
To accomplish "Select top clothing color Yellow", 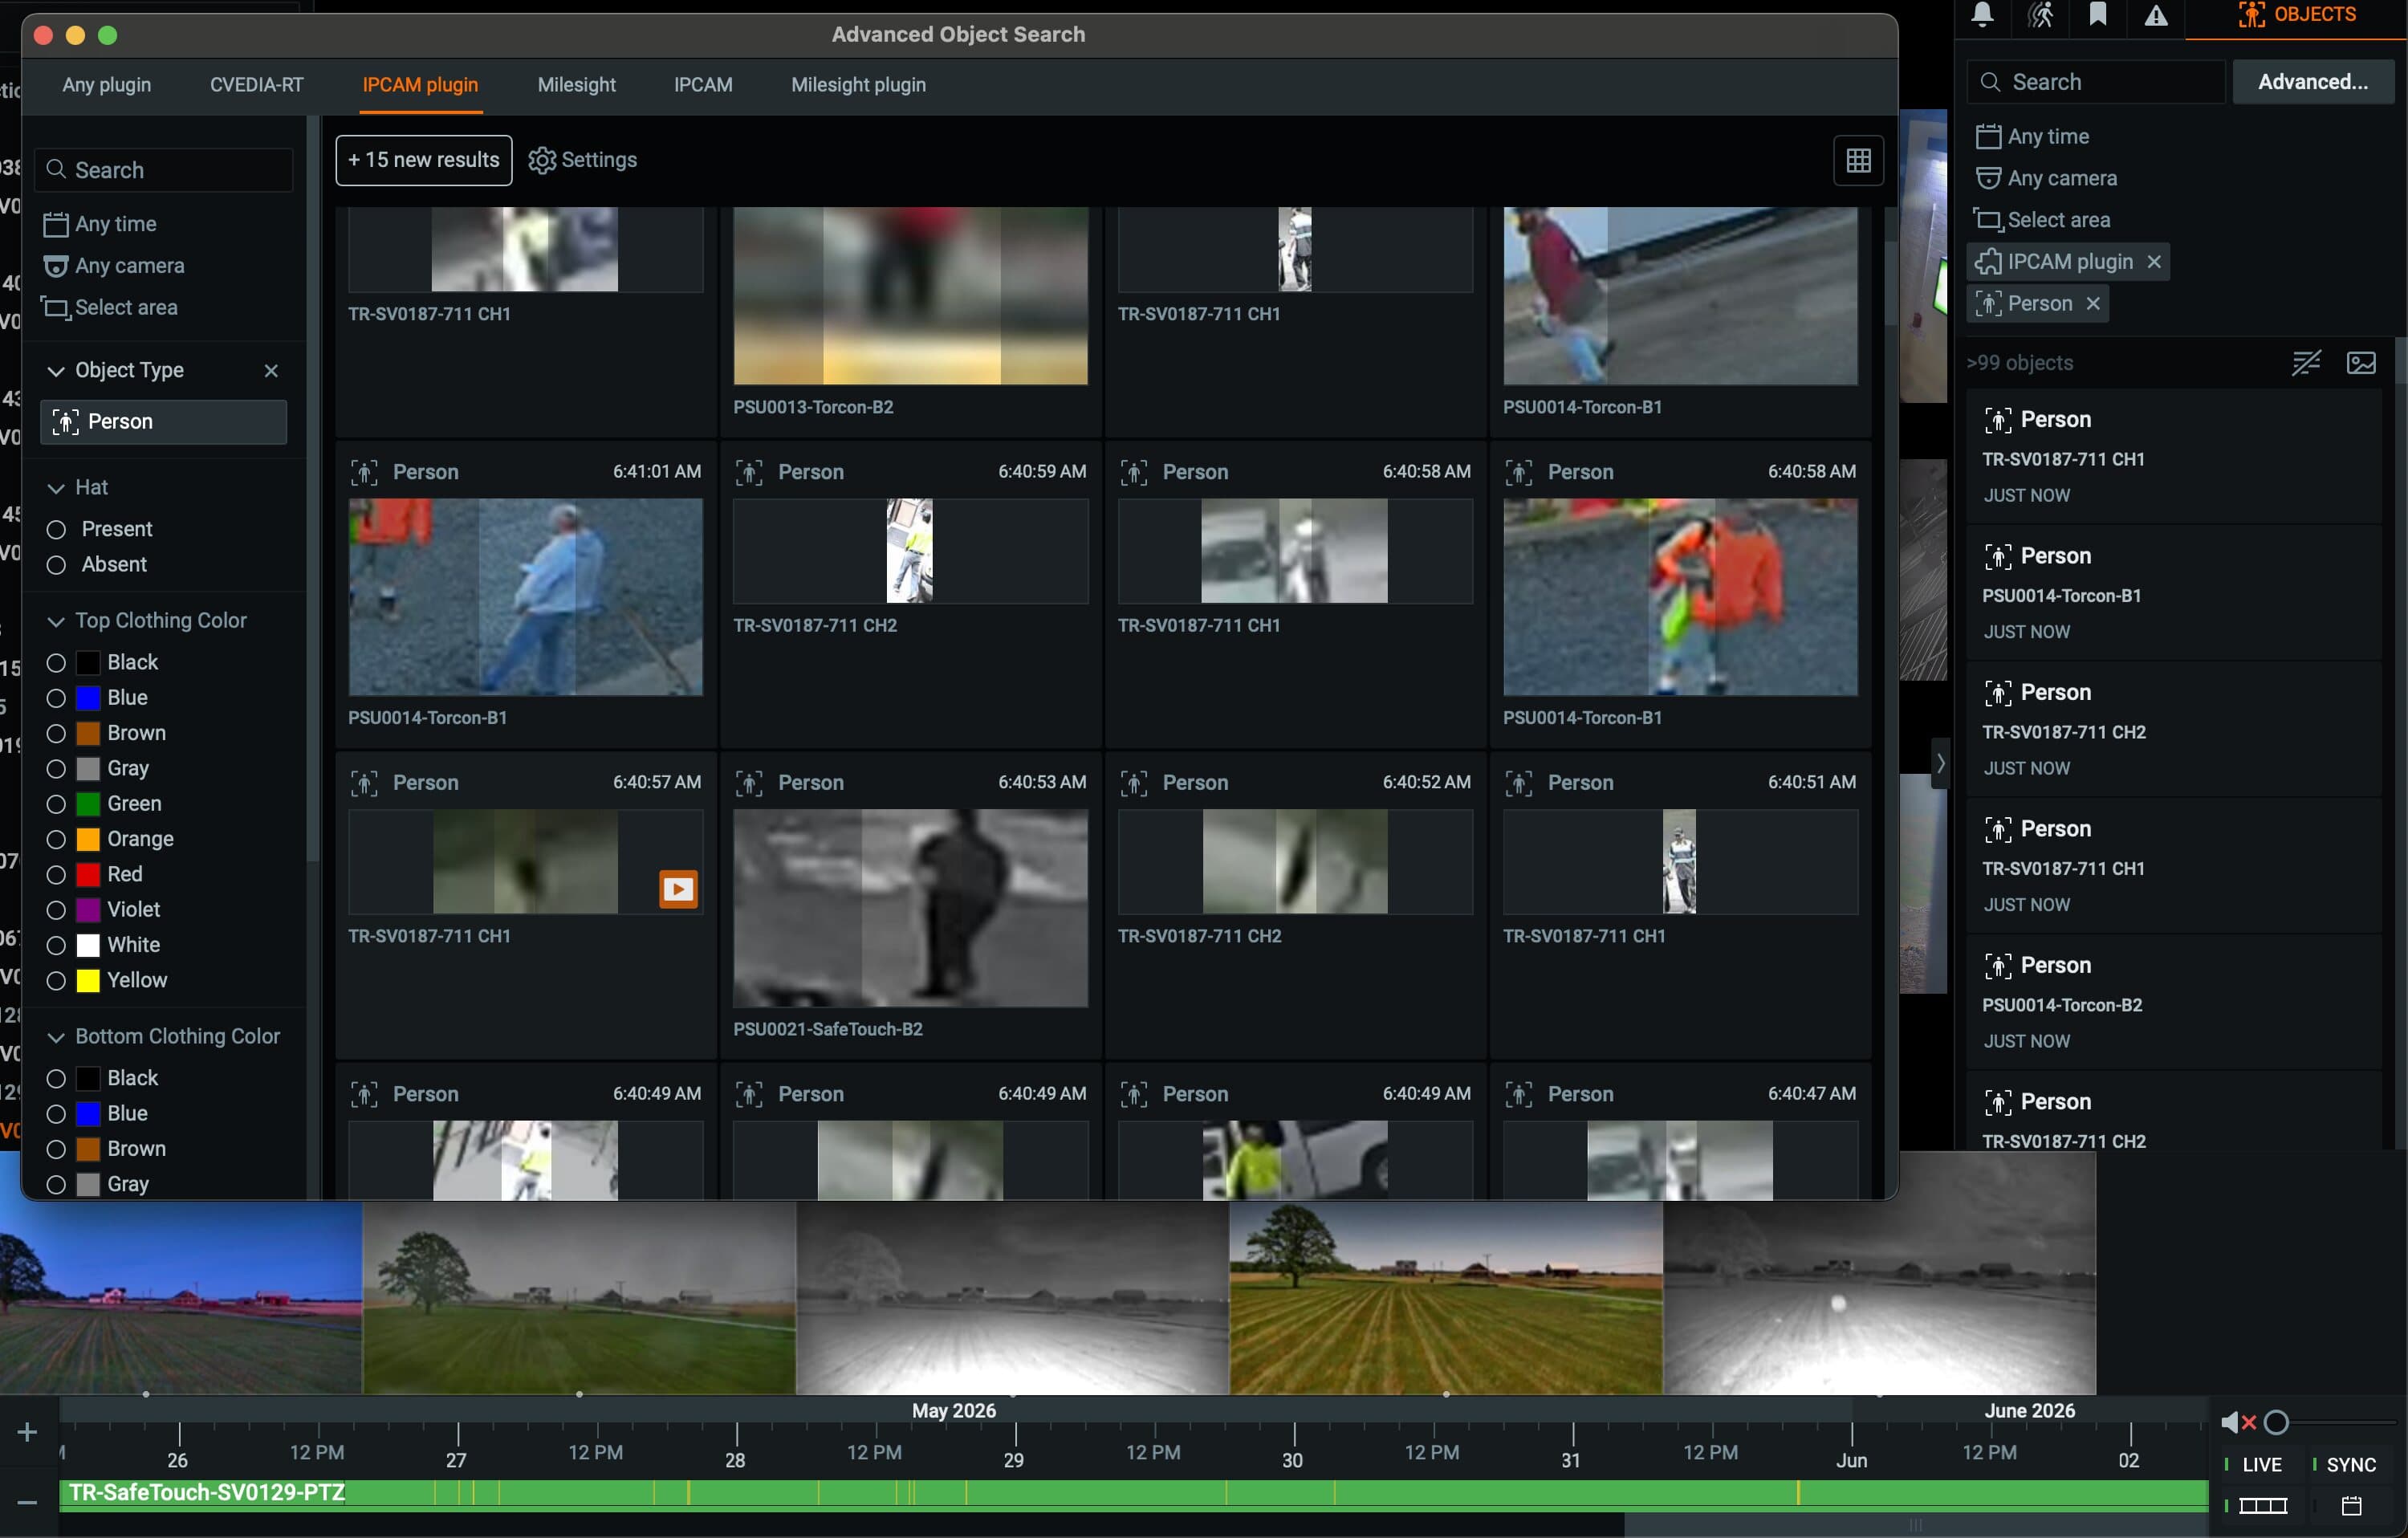I will pyautogui.click(x=57, y=981).
